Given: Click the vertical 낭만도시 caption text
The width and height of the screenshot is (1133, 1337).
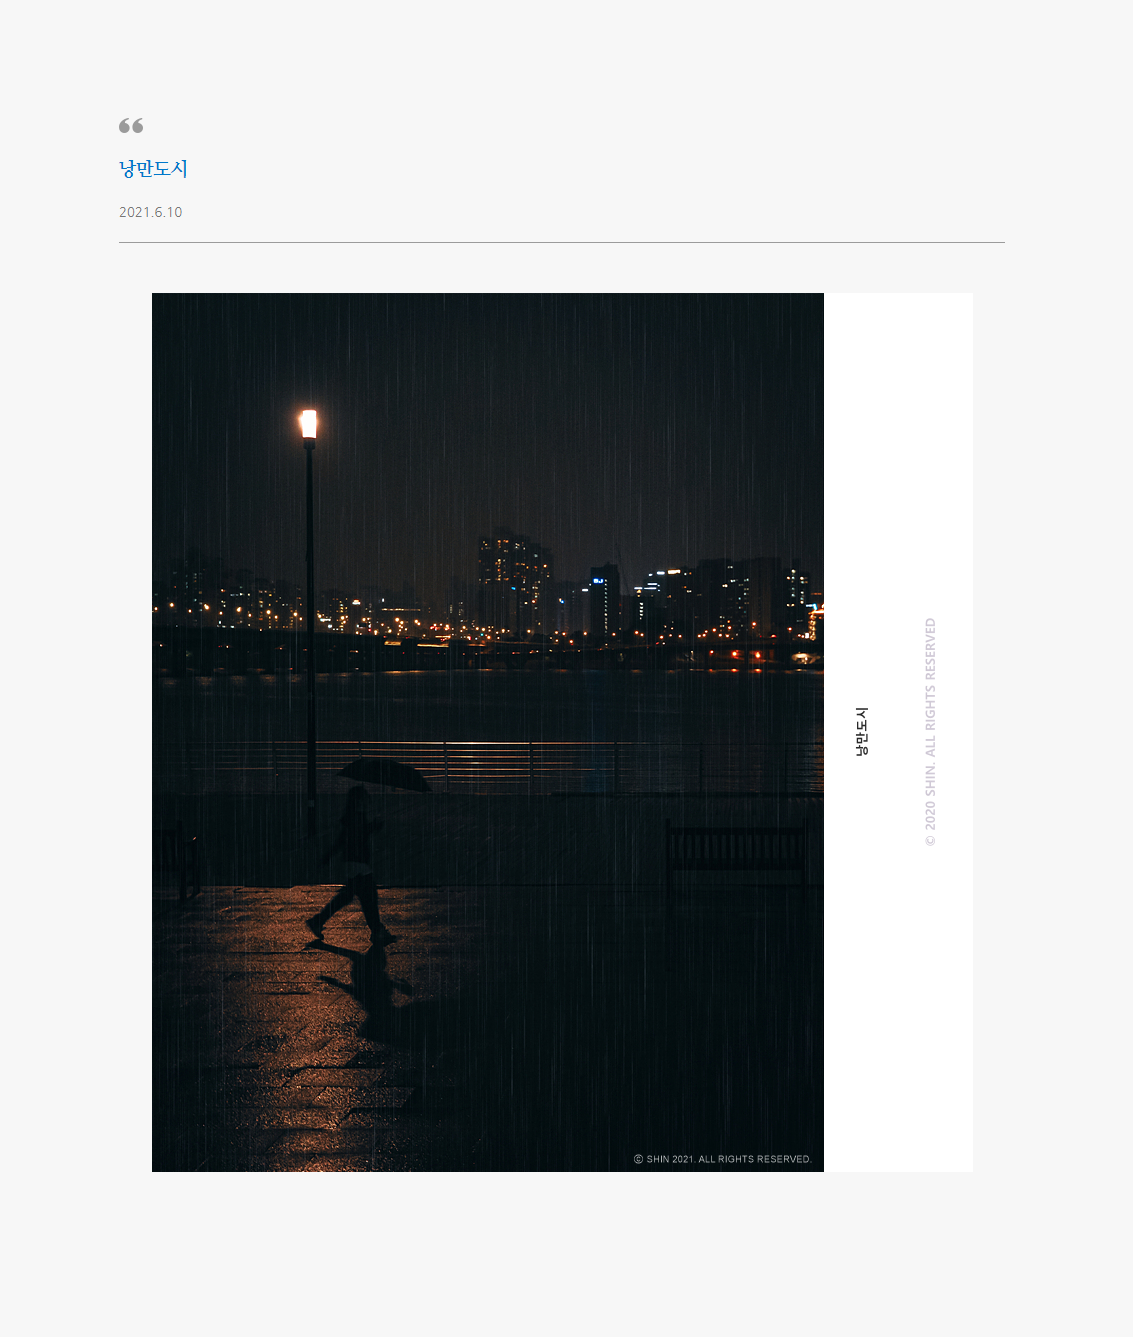Looking at the screenshot, I should coord(862,732).
